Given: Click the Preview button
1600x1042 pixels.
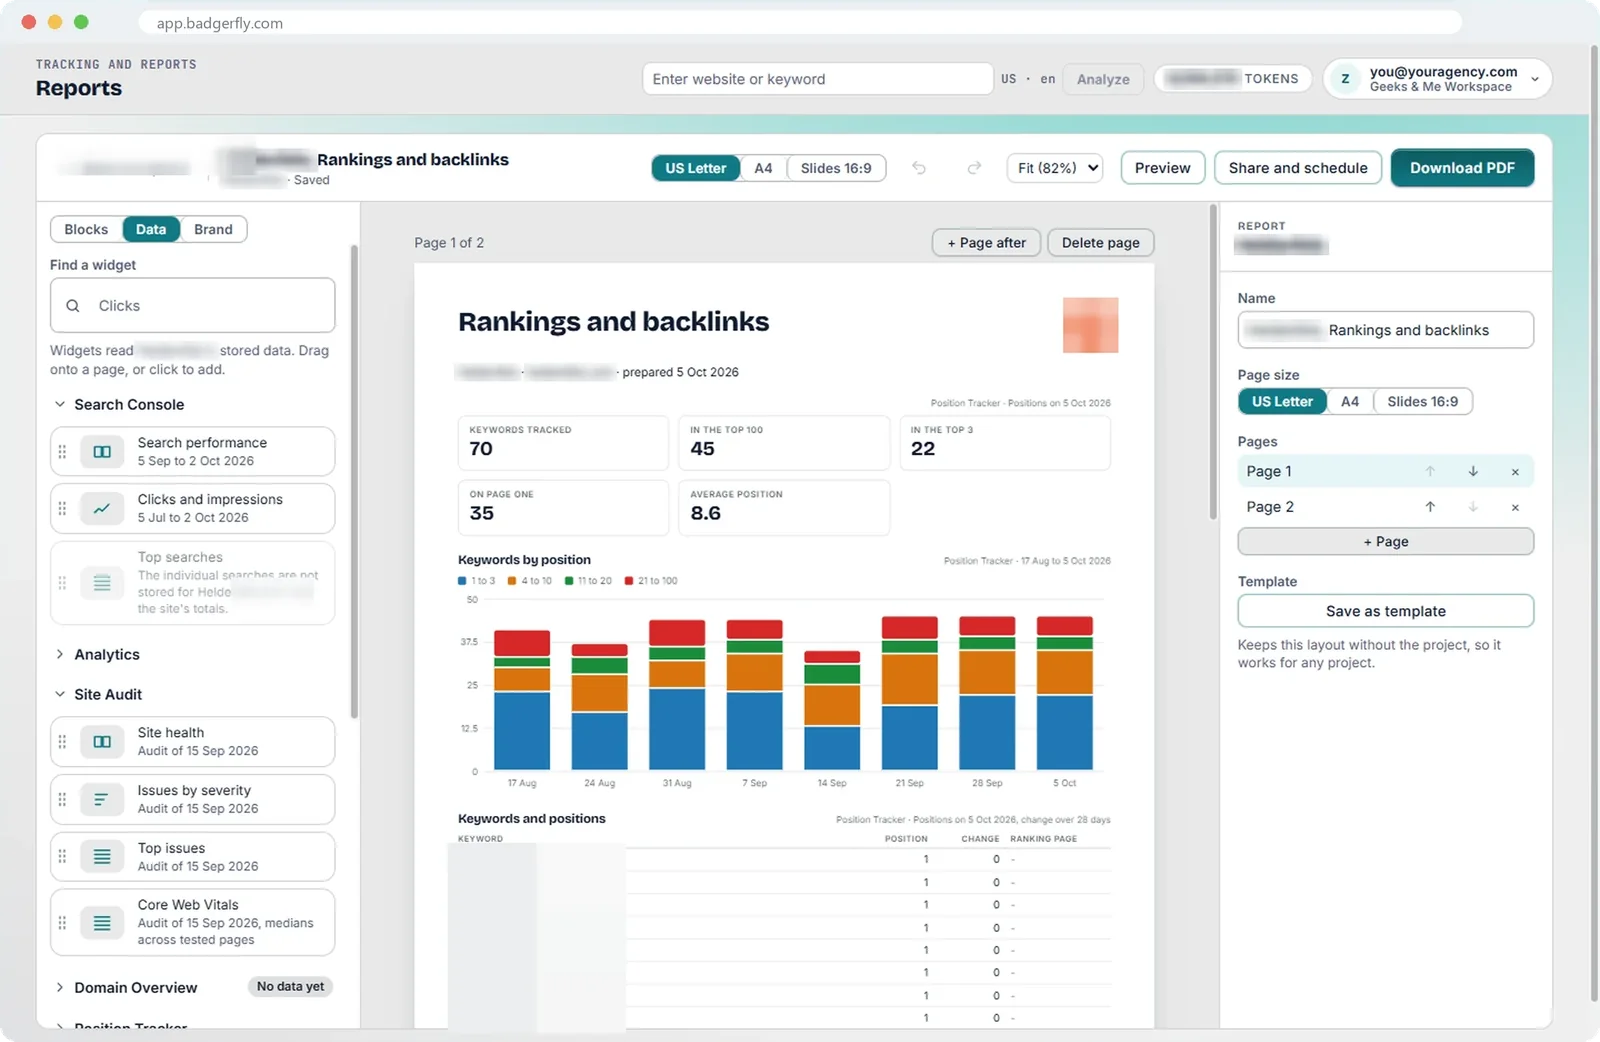Looking at the screenshot, I should [x=1162, y=168].
